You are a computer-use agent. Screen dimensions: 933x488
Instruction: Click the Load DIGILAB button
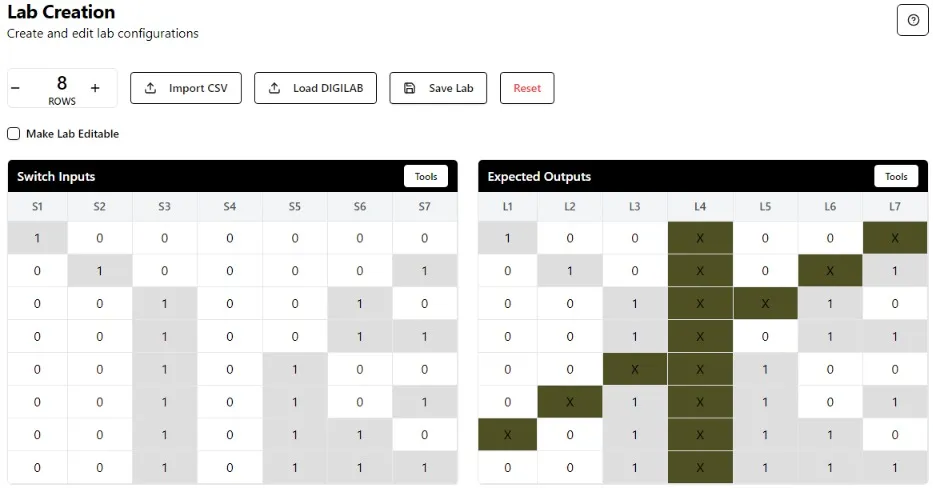tap(315, 88)
